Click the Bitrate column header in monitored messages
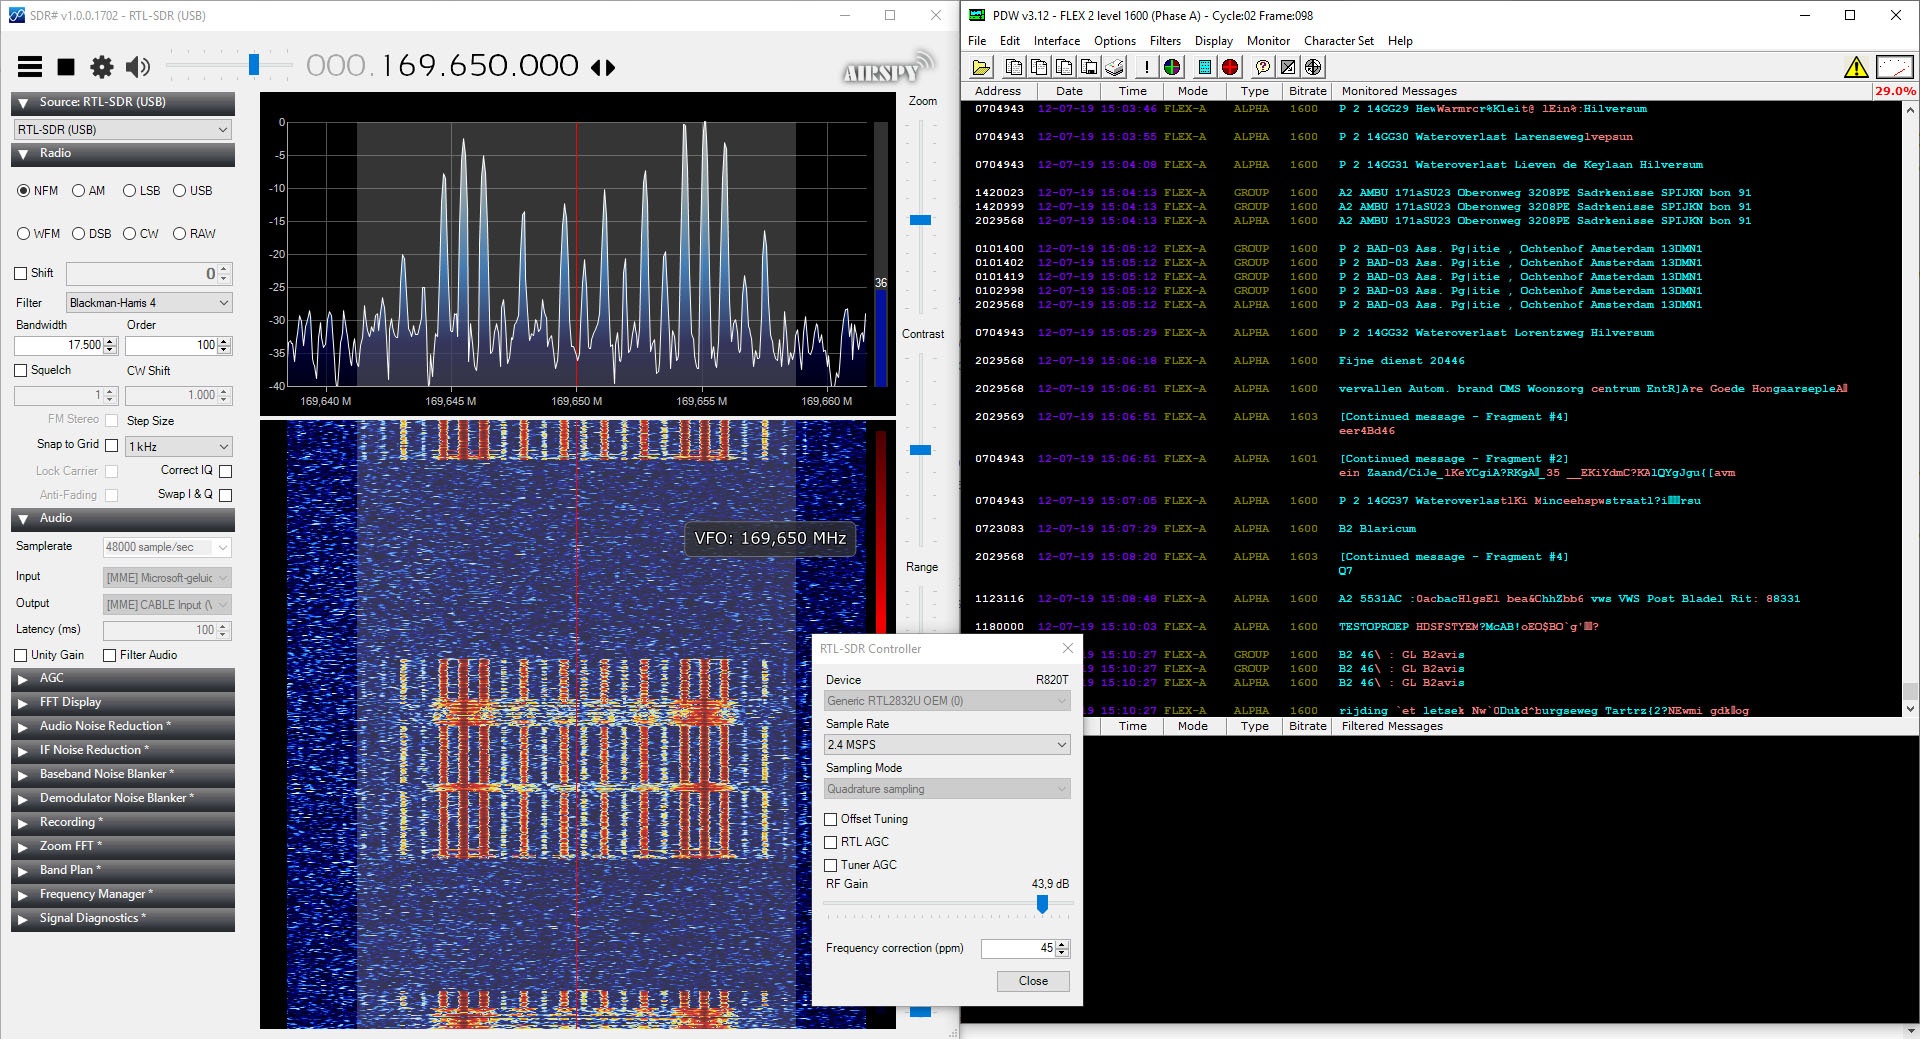The image size is (1920, 1039). tap(1307, 91)
